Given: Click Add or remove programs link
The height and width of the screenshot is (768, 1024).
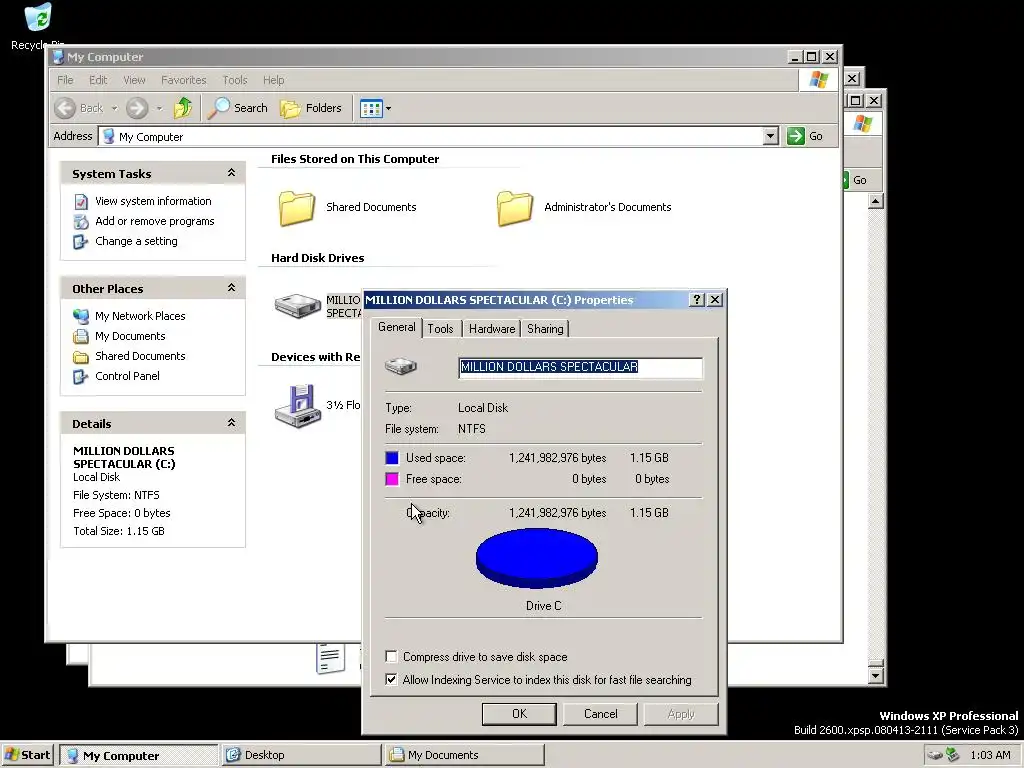Looking at the screenshot, I should tap(155, 221).
